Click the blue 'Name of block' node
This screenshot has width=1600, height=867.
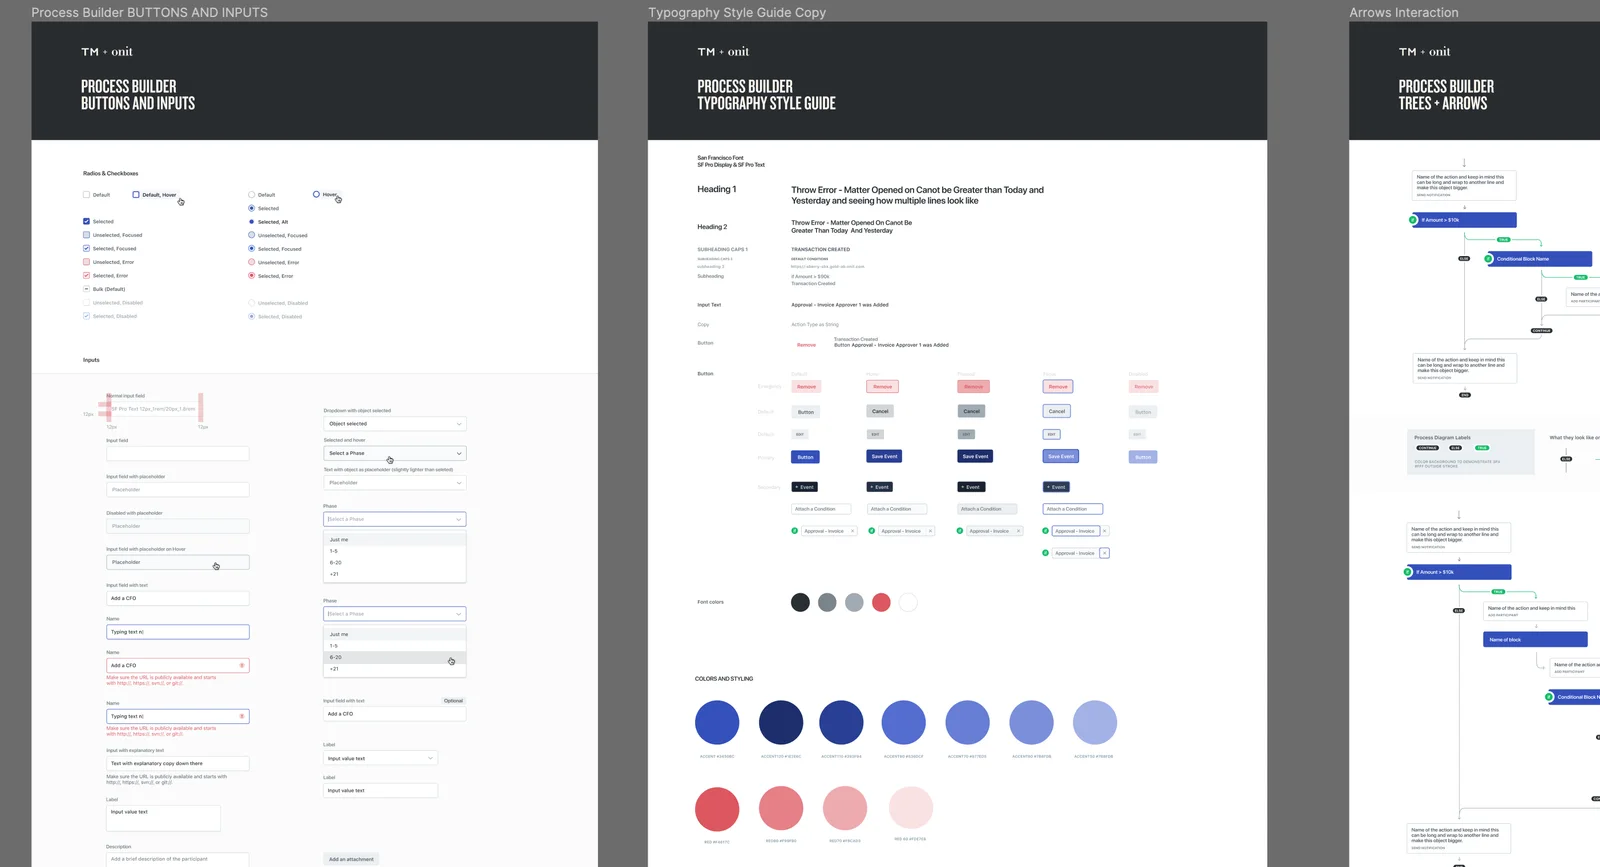point(1535,639)
